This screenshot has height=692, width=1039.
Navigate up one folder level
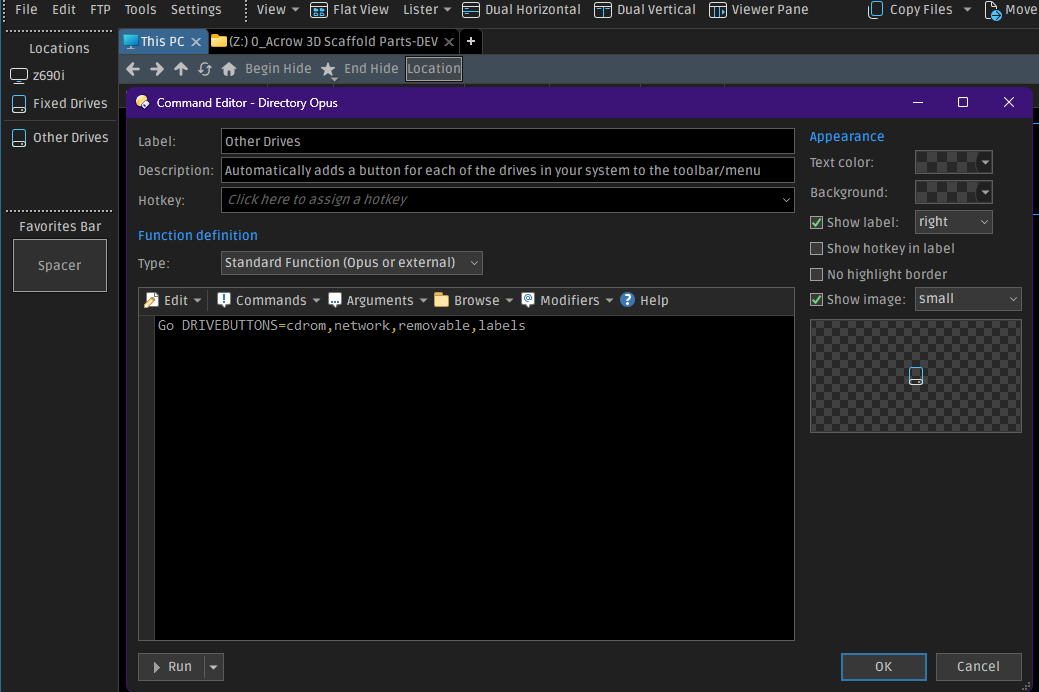[181, 69]
